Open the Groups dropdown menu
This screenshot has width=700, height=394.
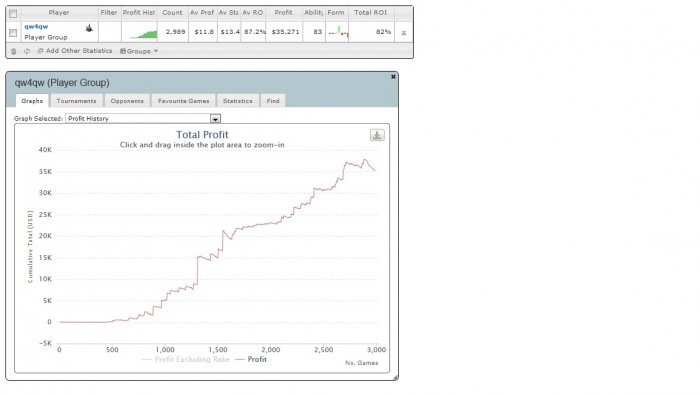click(139, 51)
